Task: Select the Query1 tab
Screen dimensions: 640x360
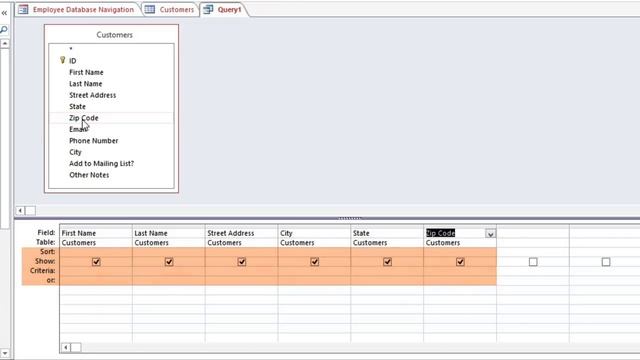Action: tap(229, 9)
